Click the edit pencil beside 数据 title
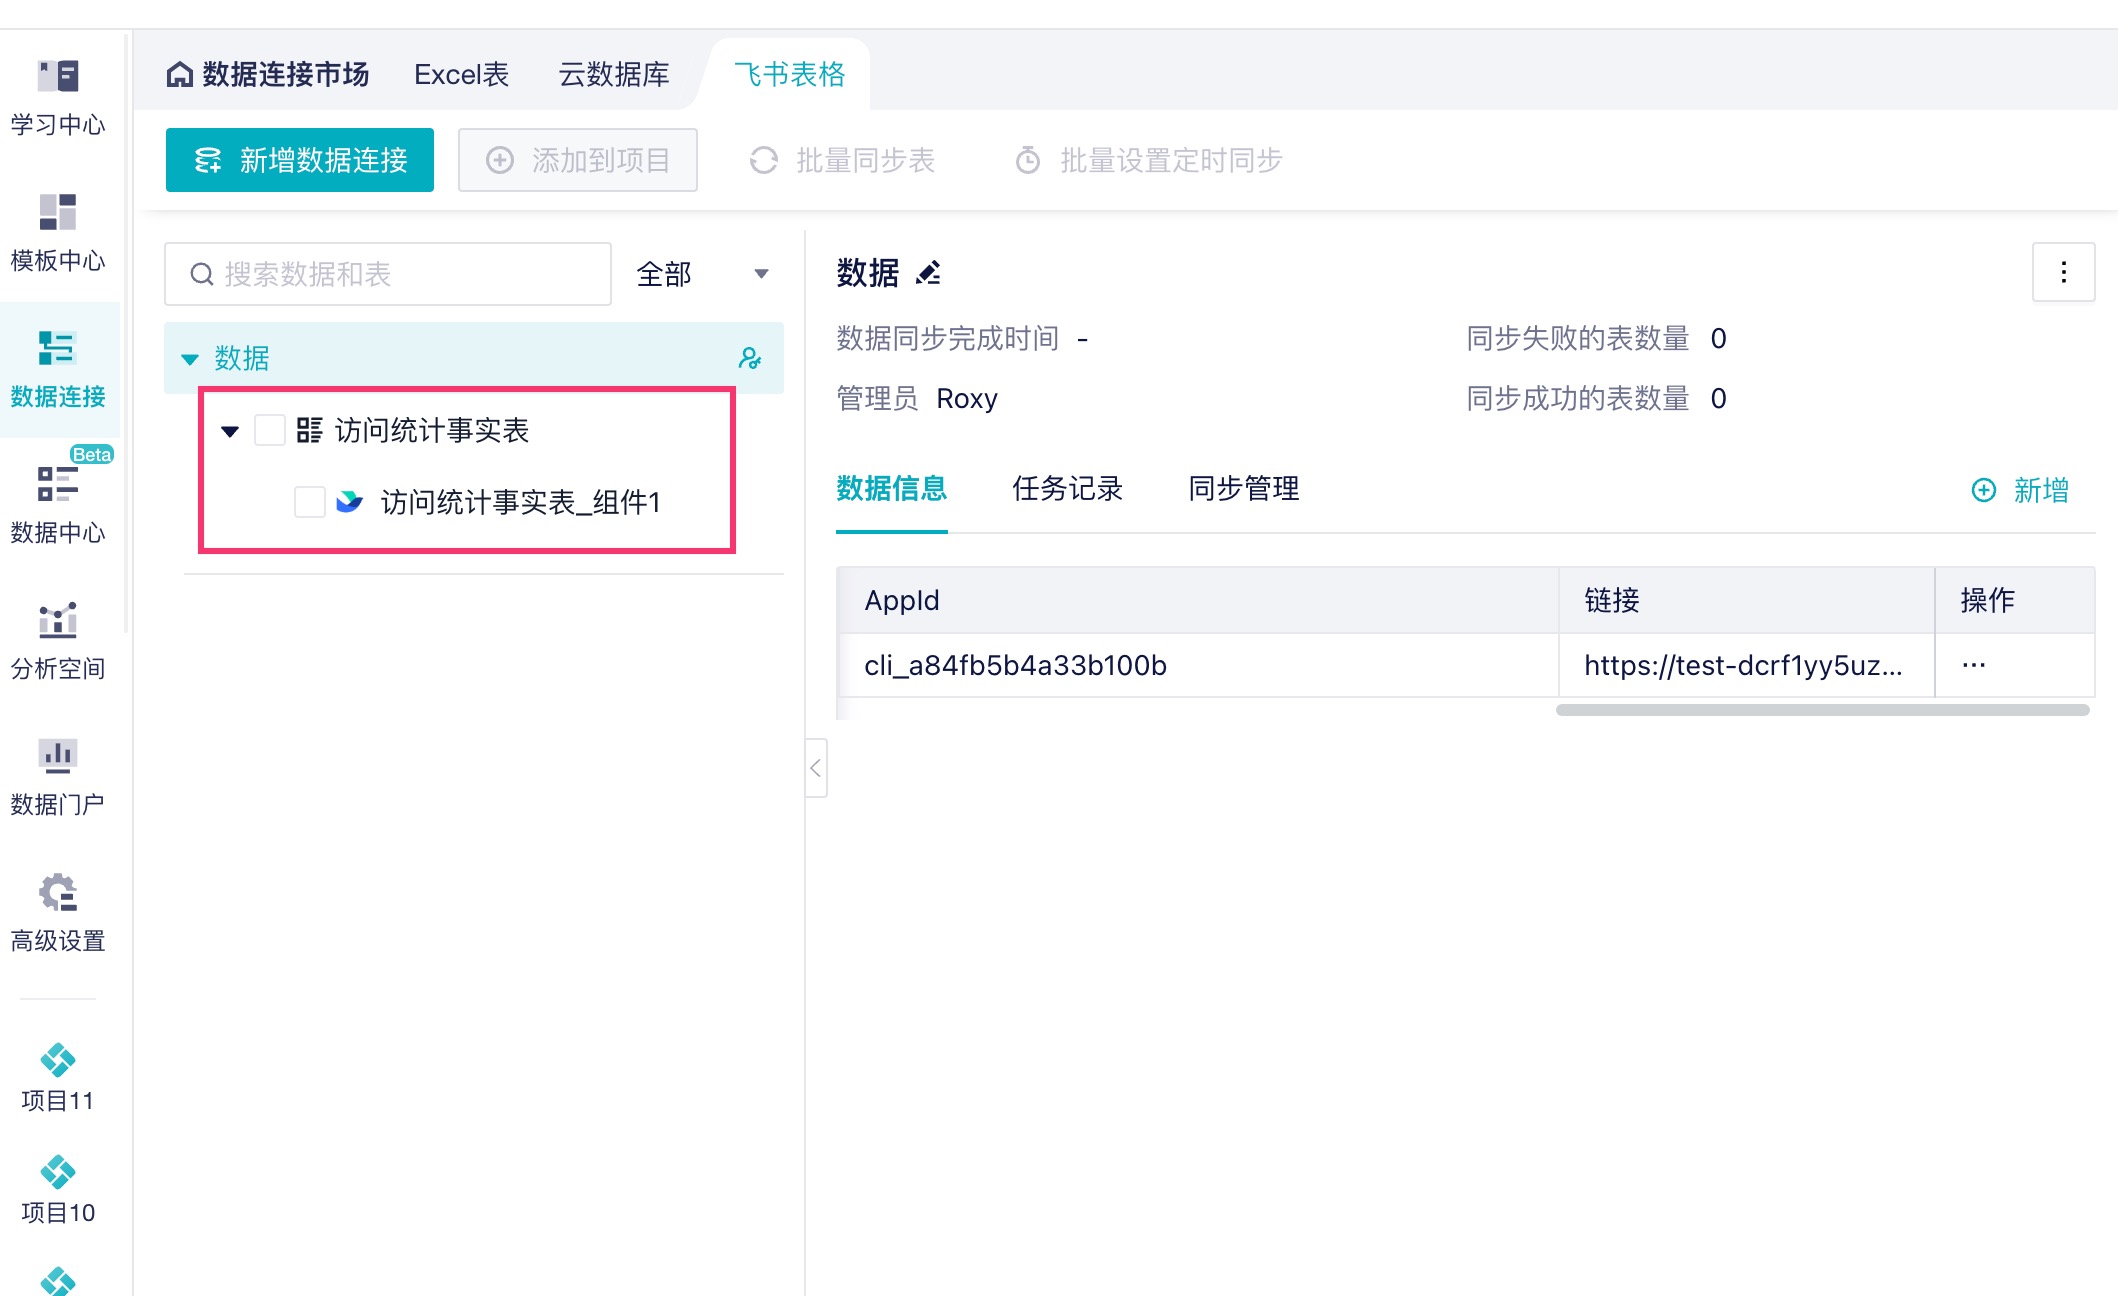 [x=929, y=273]
